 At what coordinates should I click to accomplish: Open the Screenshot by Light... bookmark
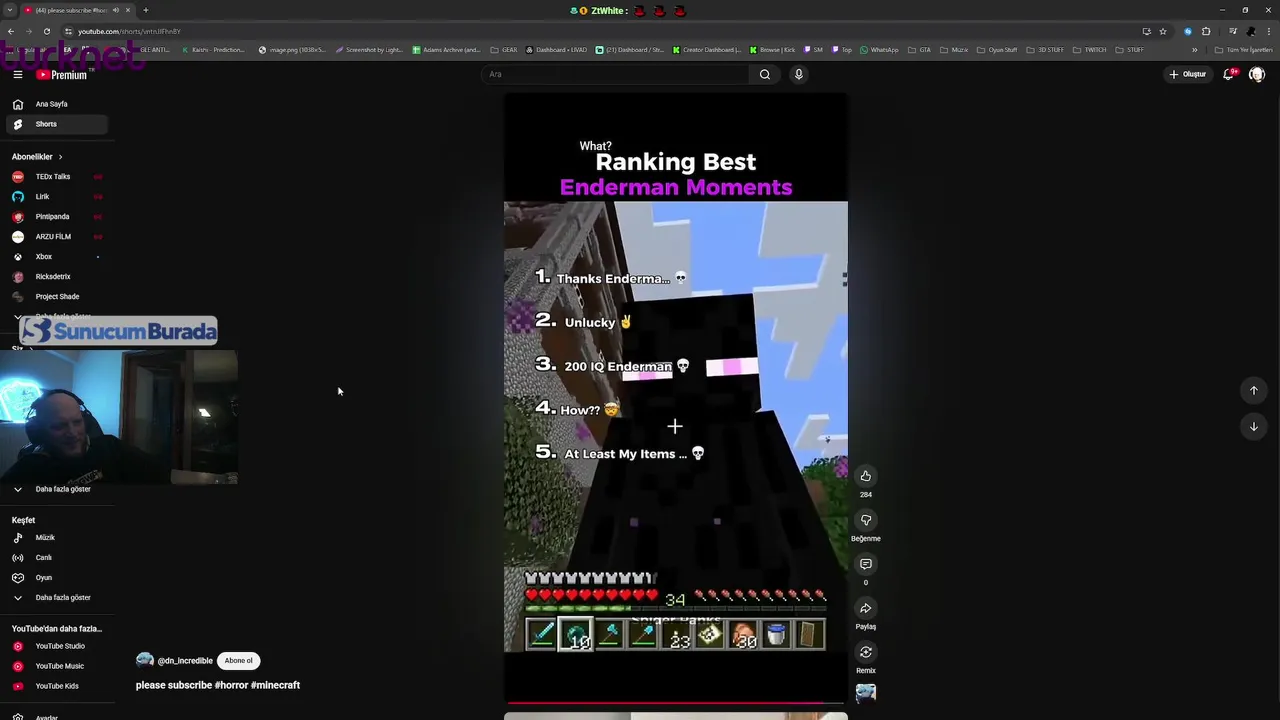click(369, 49)
